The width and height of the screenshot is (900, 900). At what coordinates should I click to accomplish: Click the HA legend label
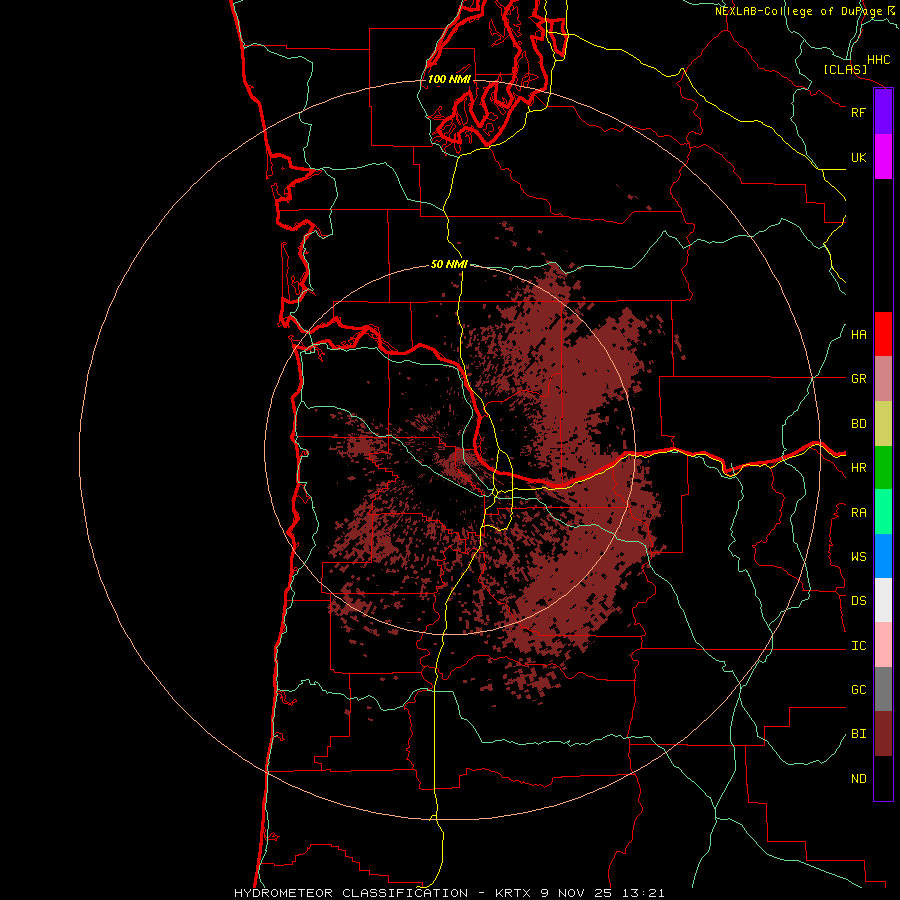[858, 335]
